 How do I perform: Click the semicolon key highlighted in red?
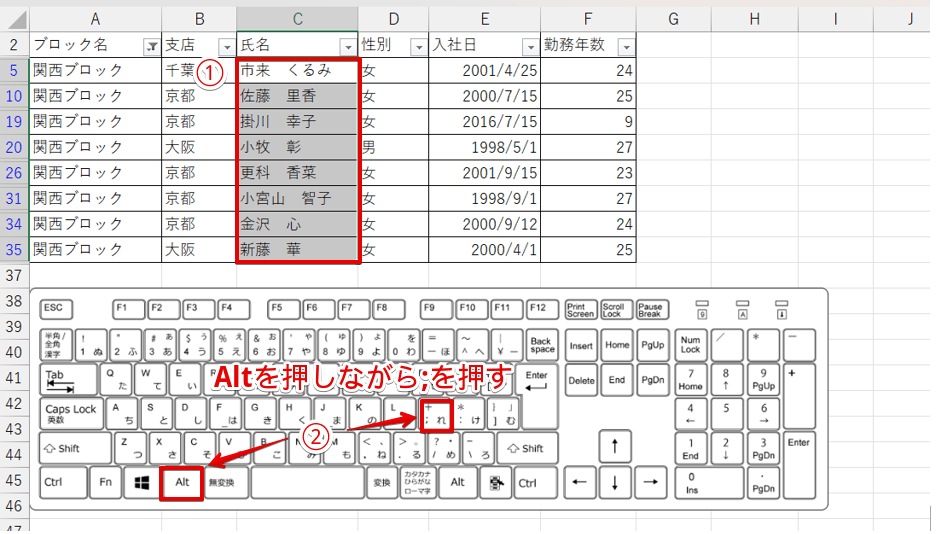435,414
